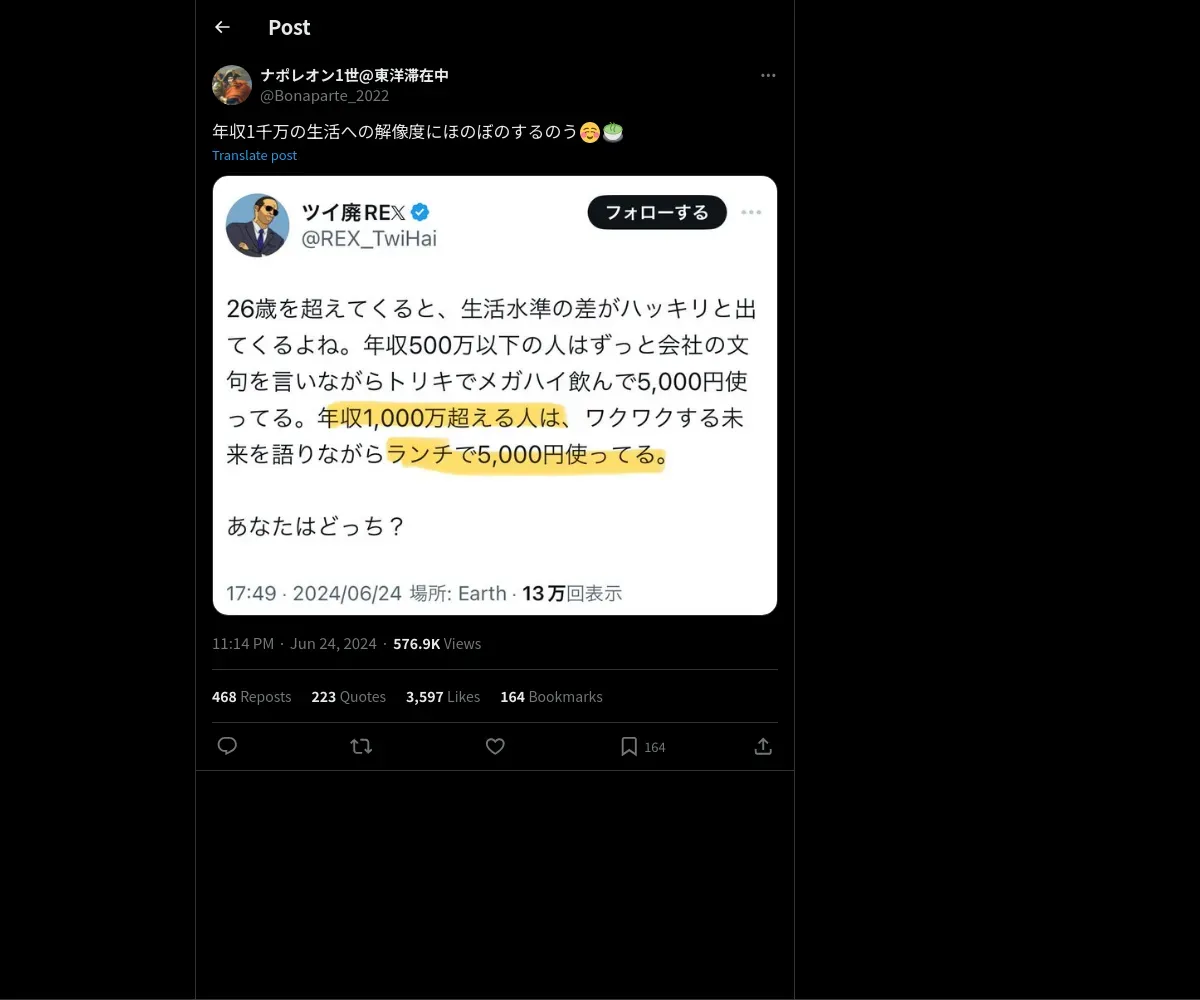
Task: Open the ツイ廃REX sunglasses avatar
Action: (258, 225)
